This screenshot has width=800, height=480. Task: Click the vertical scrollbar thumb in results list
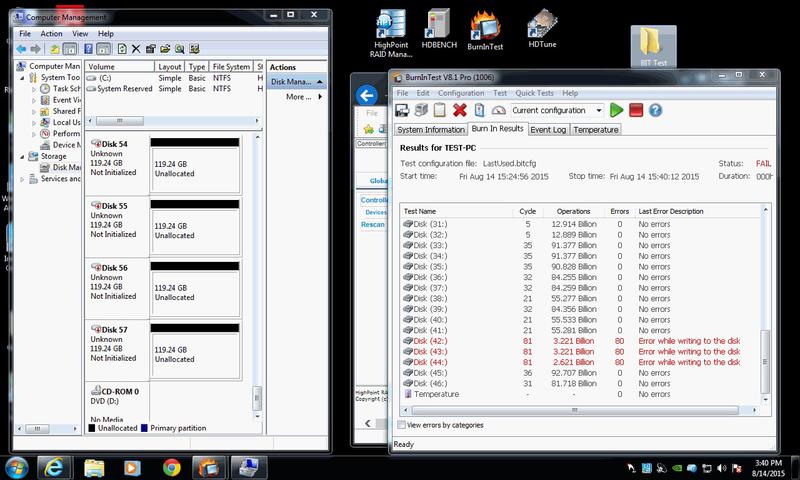(x=764, y=361)
